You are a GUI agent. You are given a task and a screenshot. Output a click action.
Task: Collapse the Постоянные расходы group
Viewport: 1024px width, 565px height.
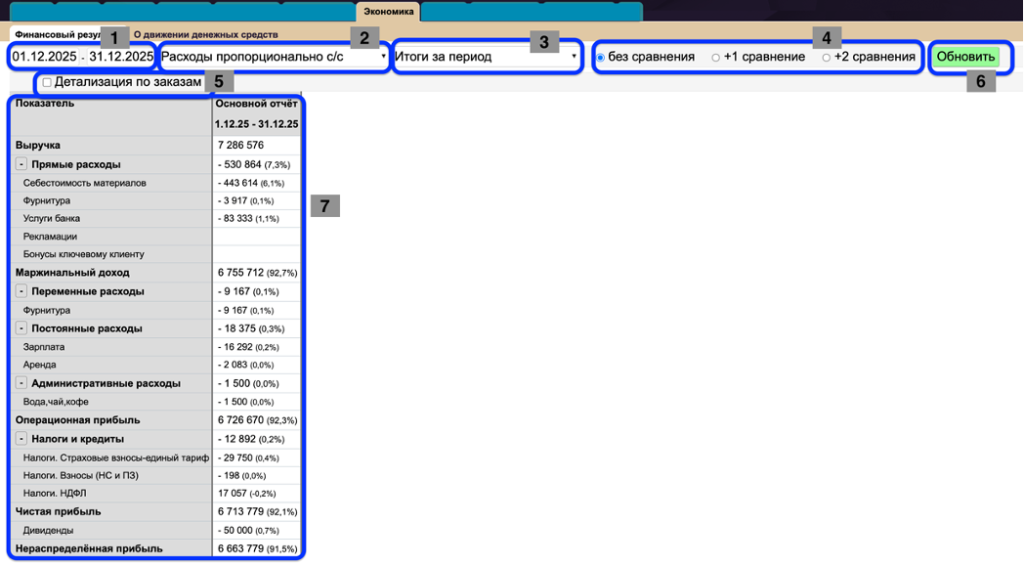point(21,328)
